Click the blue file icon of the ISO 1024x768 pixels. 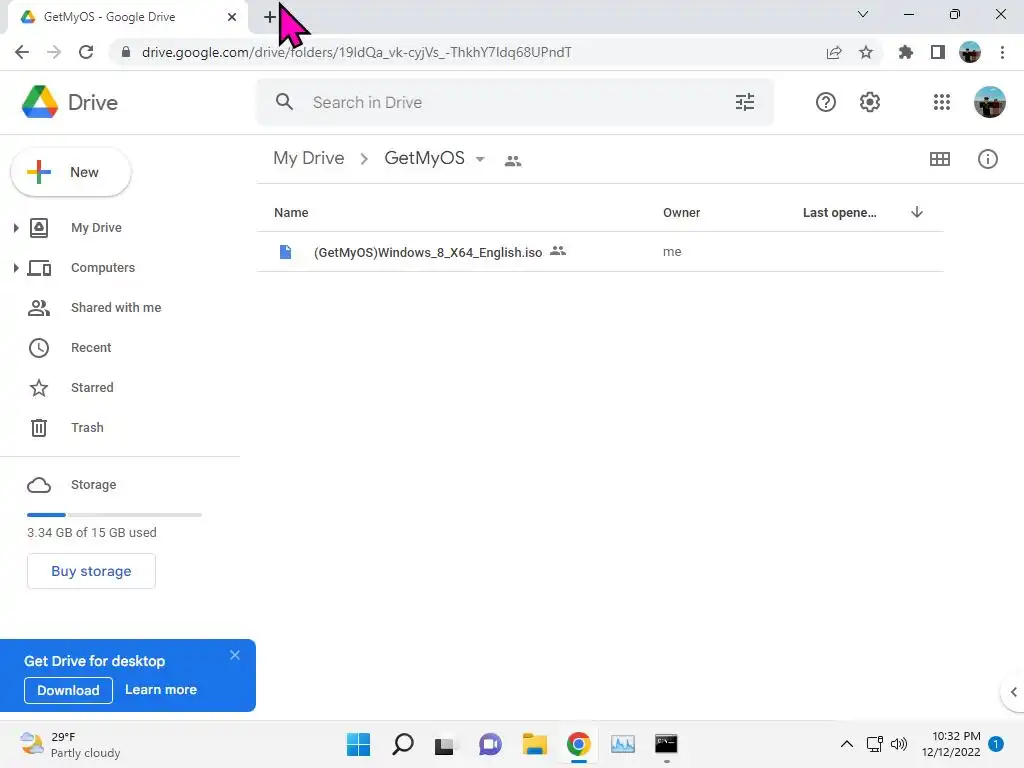click(285, 252)
